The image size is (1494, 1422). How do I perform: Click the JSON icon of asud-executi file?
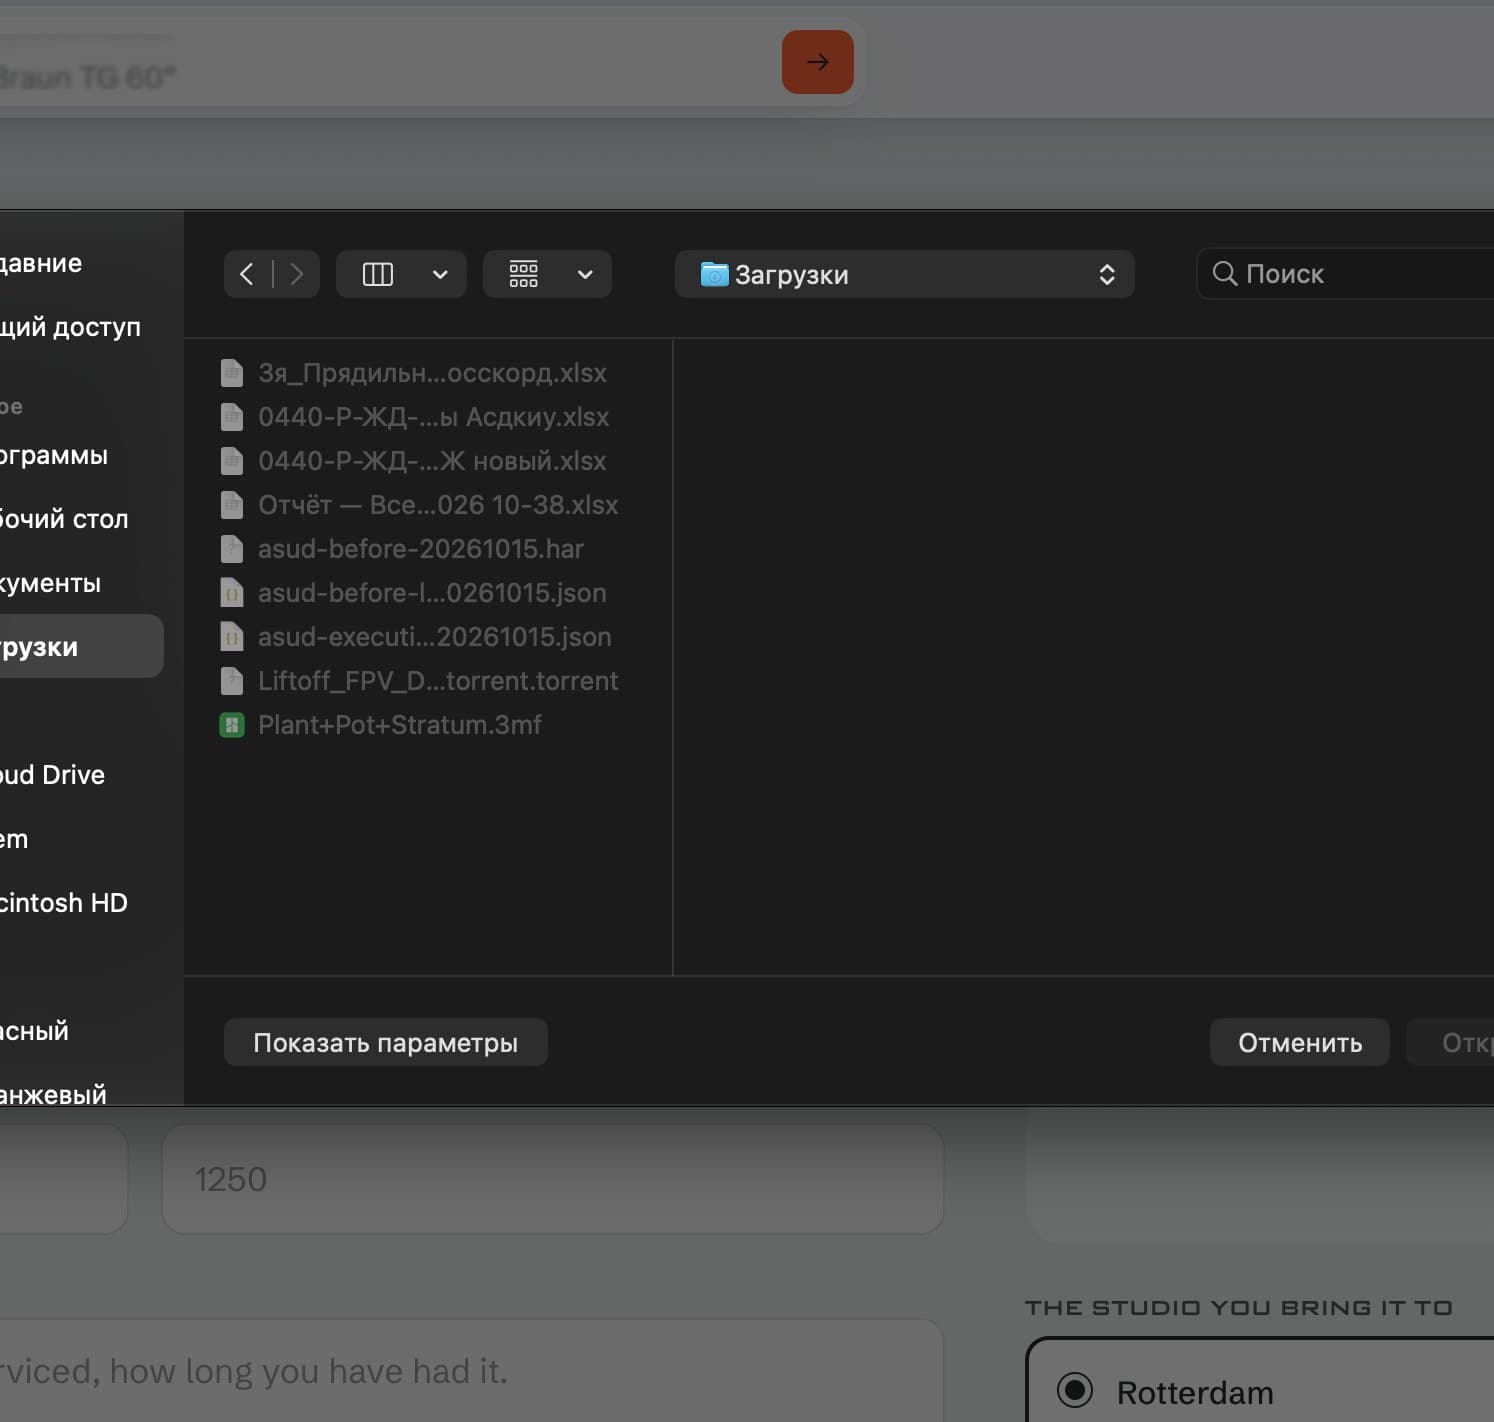[x=232, y=637]
